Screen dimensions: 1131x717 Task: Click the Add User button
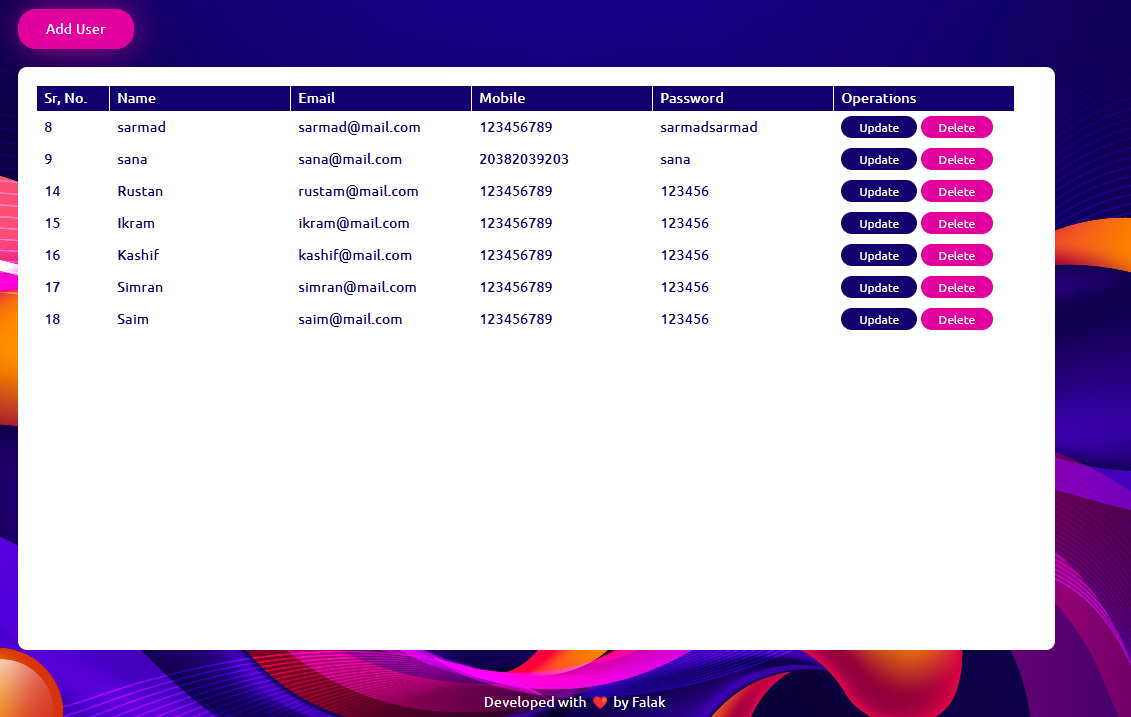76,29
